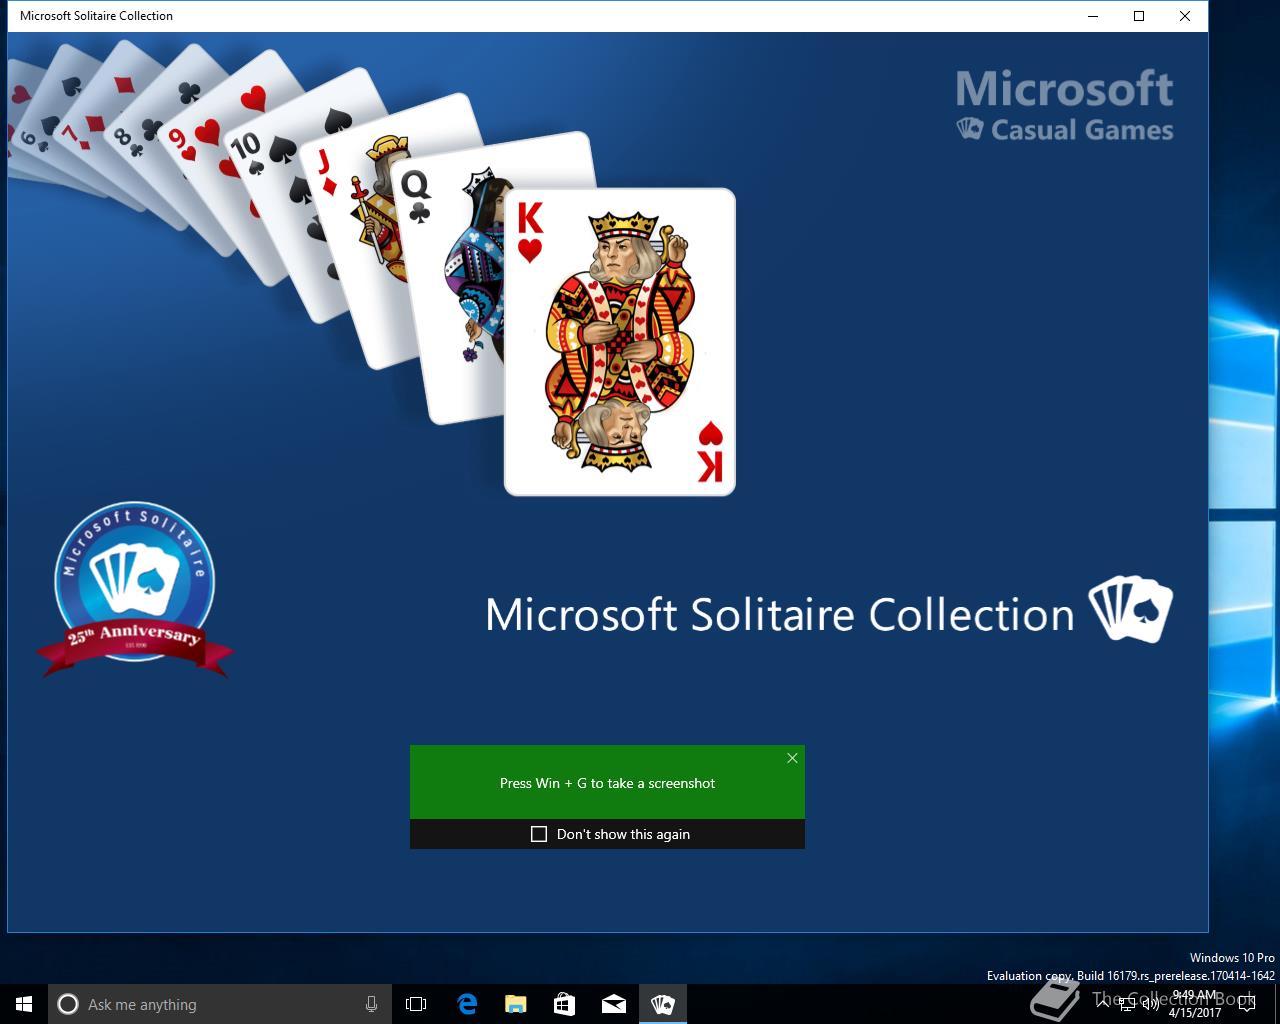The image size is (1280, 1024).
Task: Click the 25th Anniversary badge
Action: tap(135, 589)
